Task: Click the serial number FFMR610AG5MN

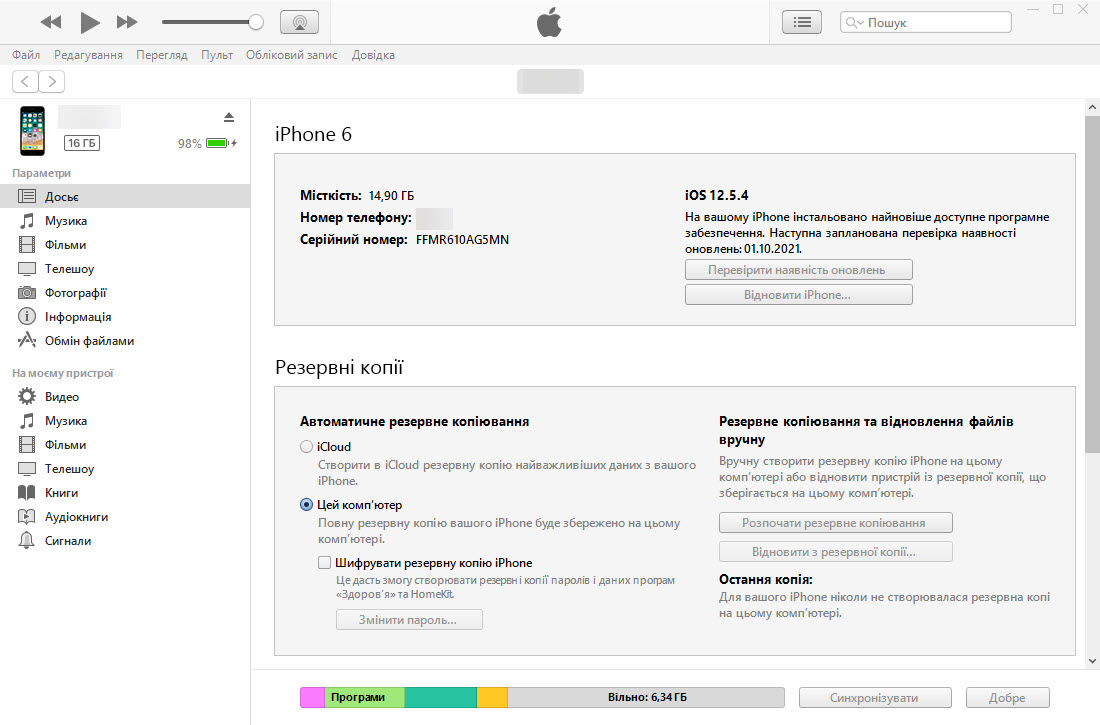Action: (462, 239)
